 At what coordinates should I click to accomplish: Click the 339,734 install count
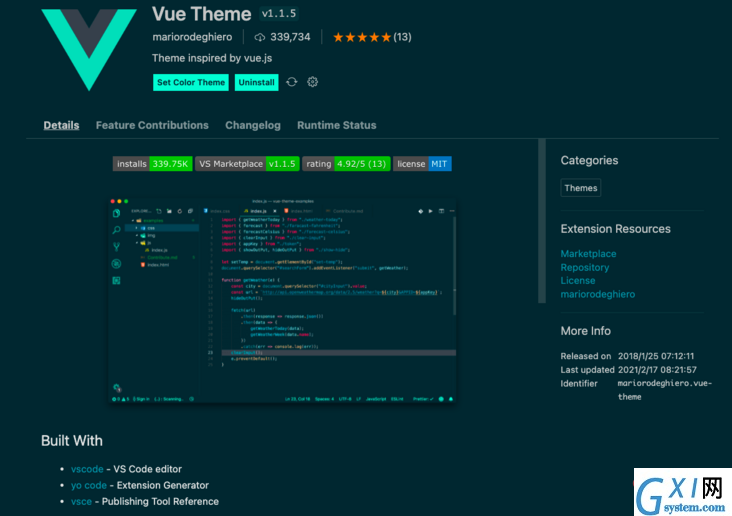click(290, 37)
